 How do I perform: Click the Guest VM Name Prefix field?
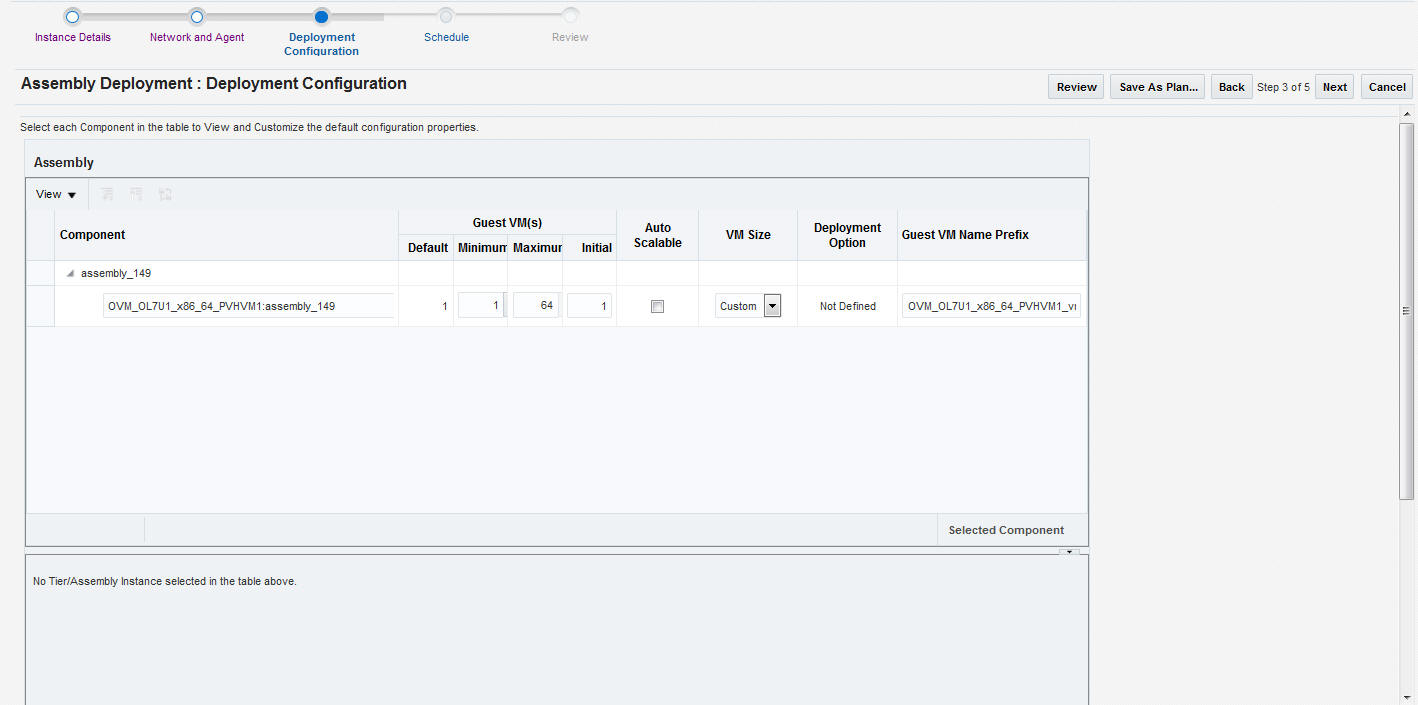coord(991,306)
